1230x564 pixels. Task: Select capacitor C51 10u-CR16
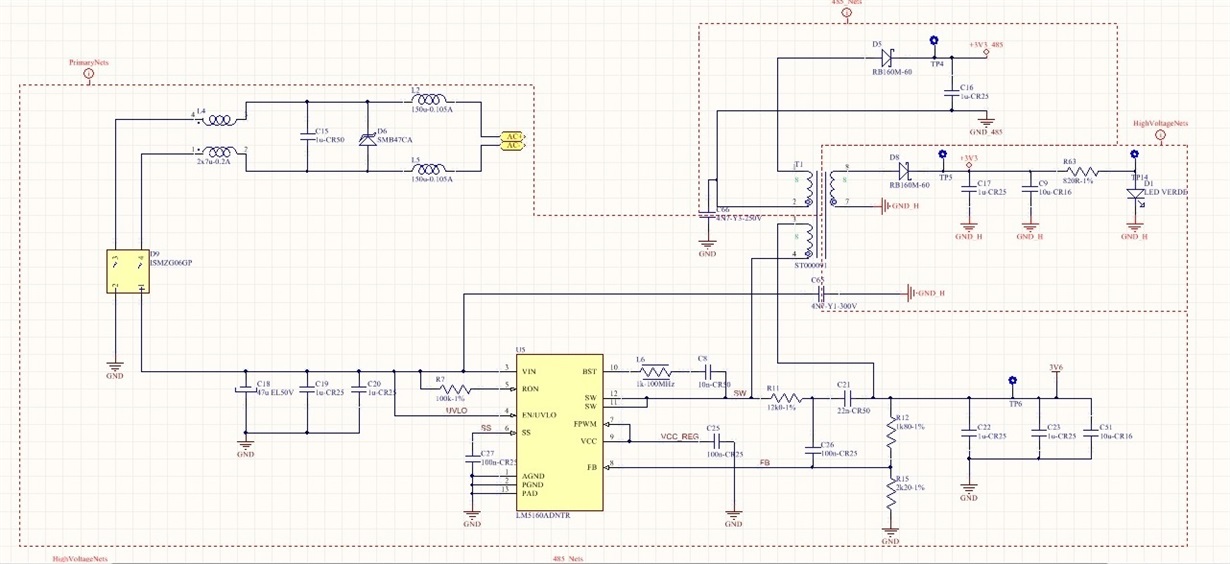[x=1089, y=433]
